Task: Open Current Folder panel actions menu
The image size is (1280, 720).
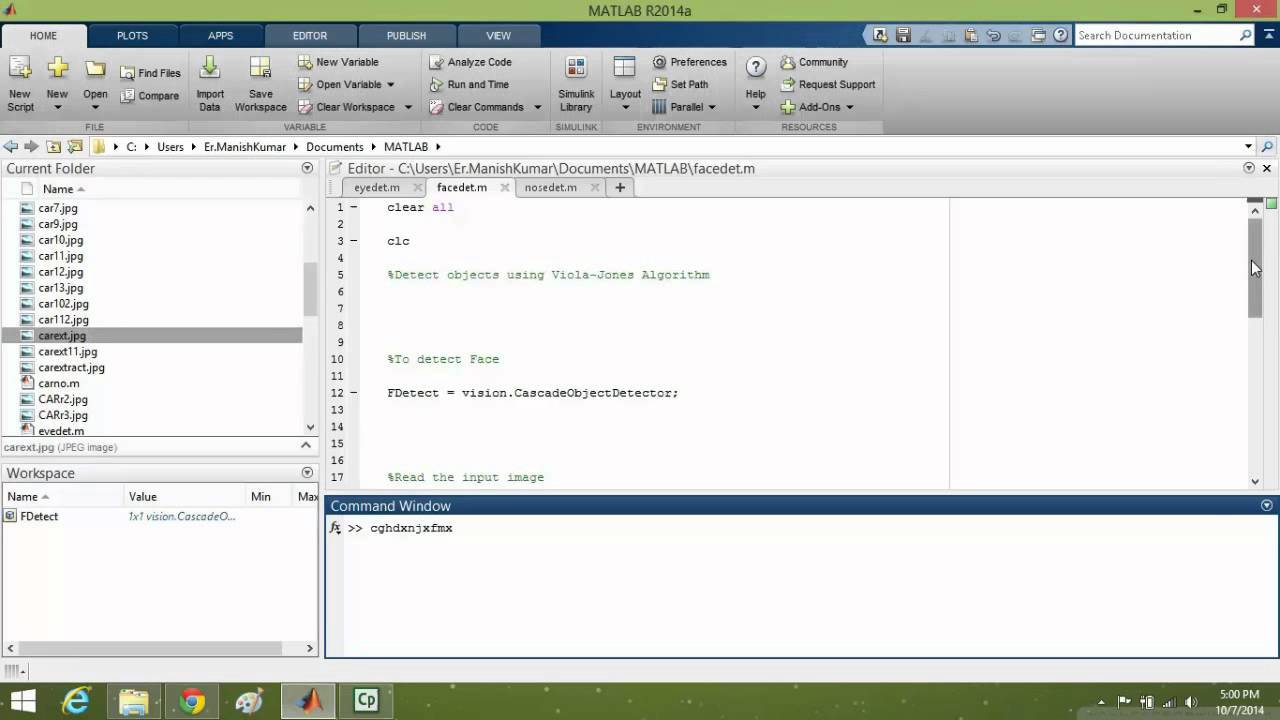Action: click(307, 168)
